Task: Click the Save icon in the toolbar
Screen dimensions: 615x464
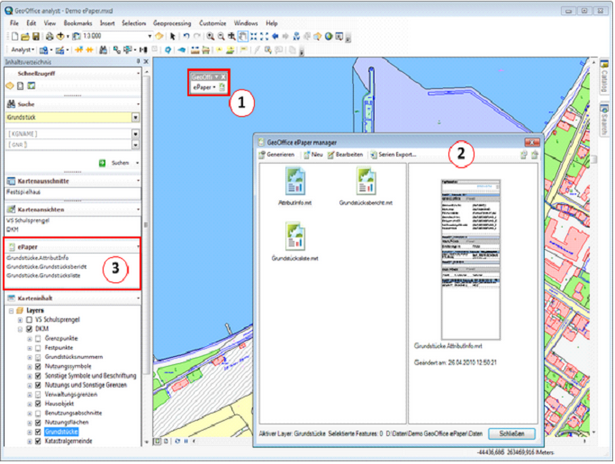Action: click(37, 36)
